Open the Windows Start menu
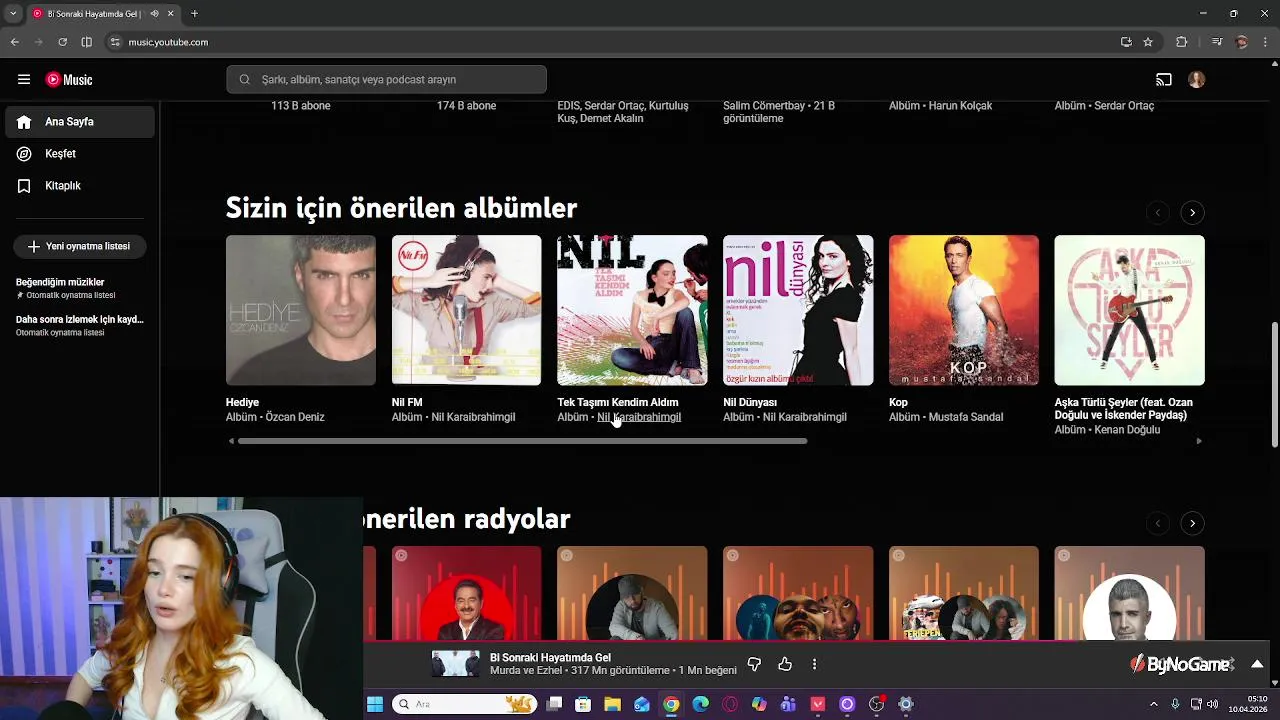The height and width of the screenshot is (720, 1280). pos(375,704)
